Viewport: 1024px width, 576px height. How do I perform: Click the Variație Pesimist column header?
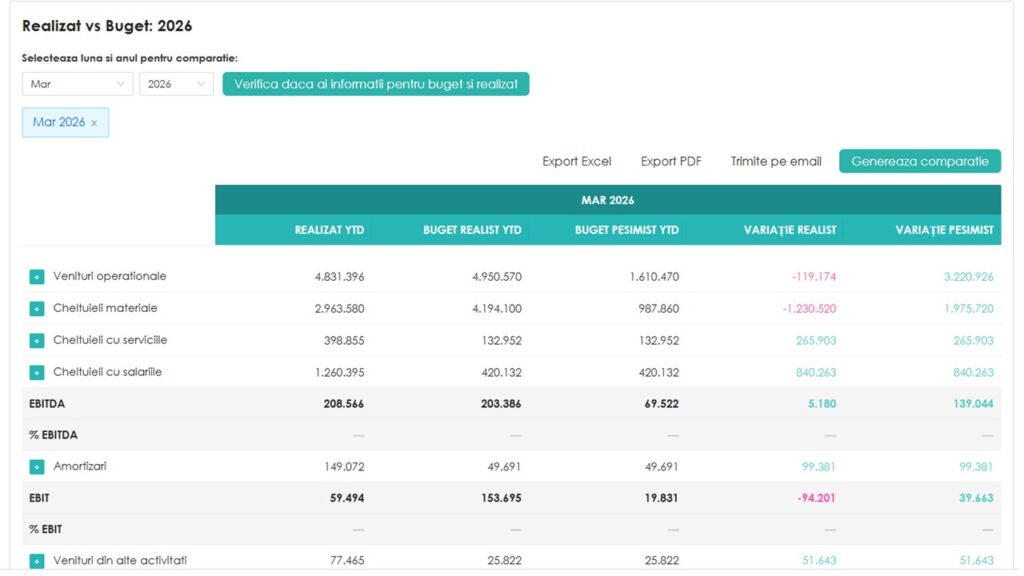(x=944, y=230)
